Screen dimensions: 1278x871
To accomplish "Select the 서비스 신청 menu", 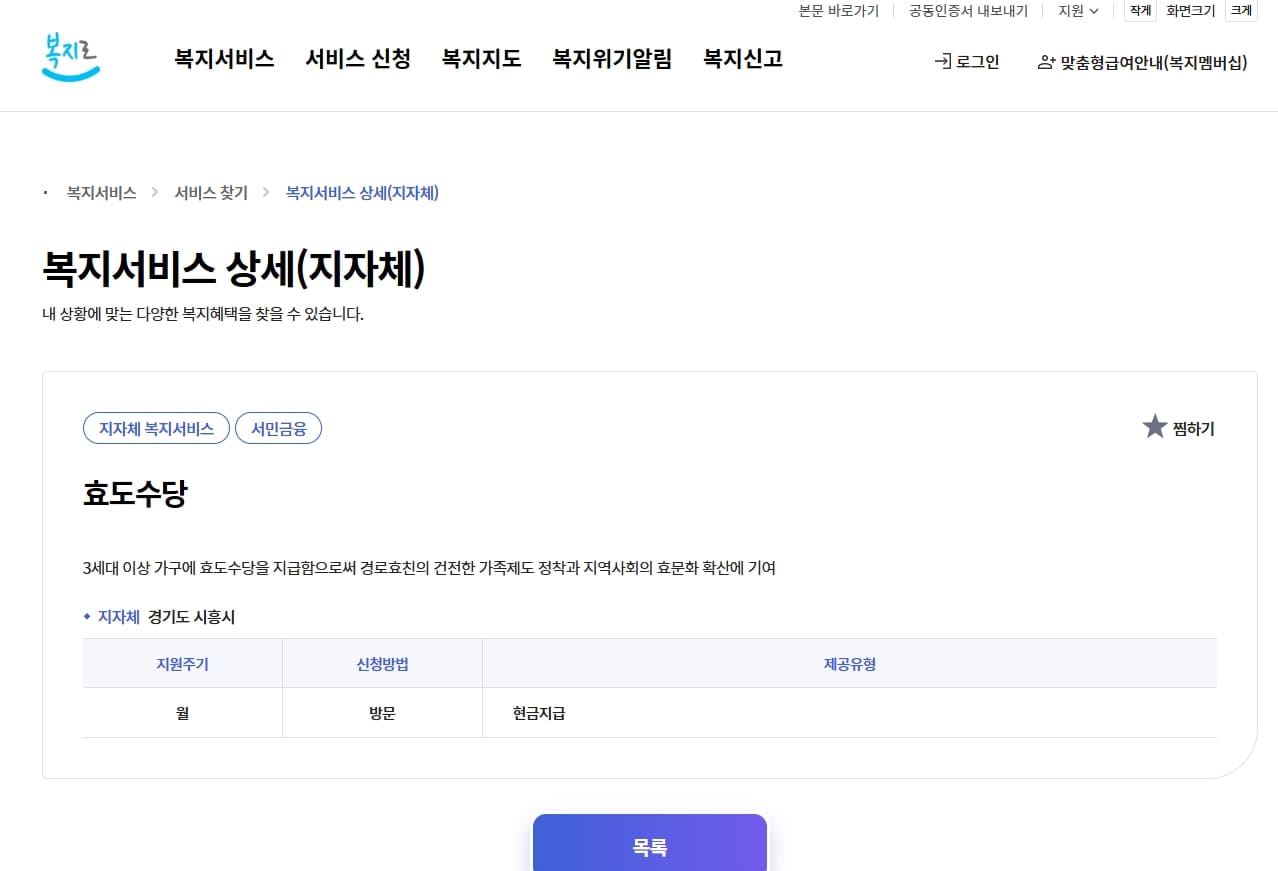I will tap(357, 59).
